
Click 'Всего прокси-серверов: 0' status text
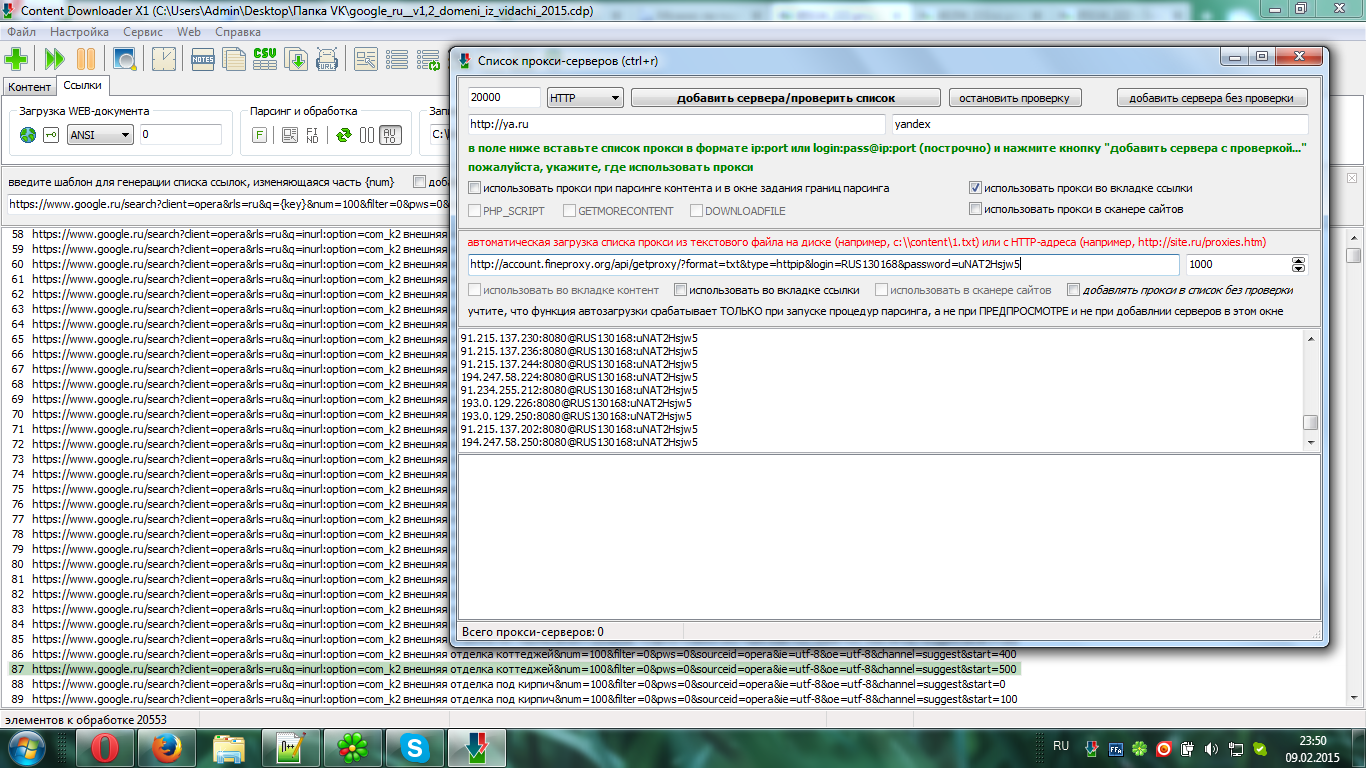click(x=533, y=632)
